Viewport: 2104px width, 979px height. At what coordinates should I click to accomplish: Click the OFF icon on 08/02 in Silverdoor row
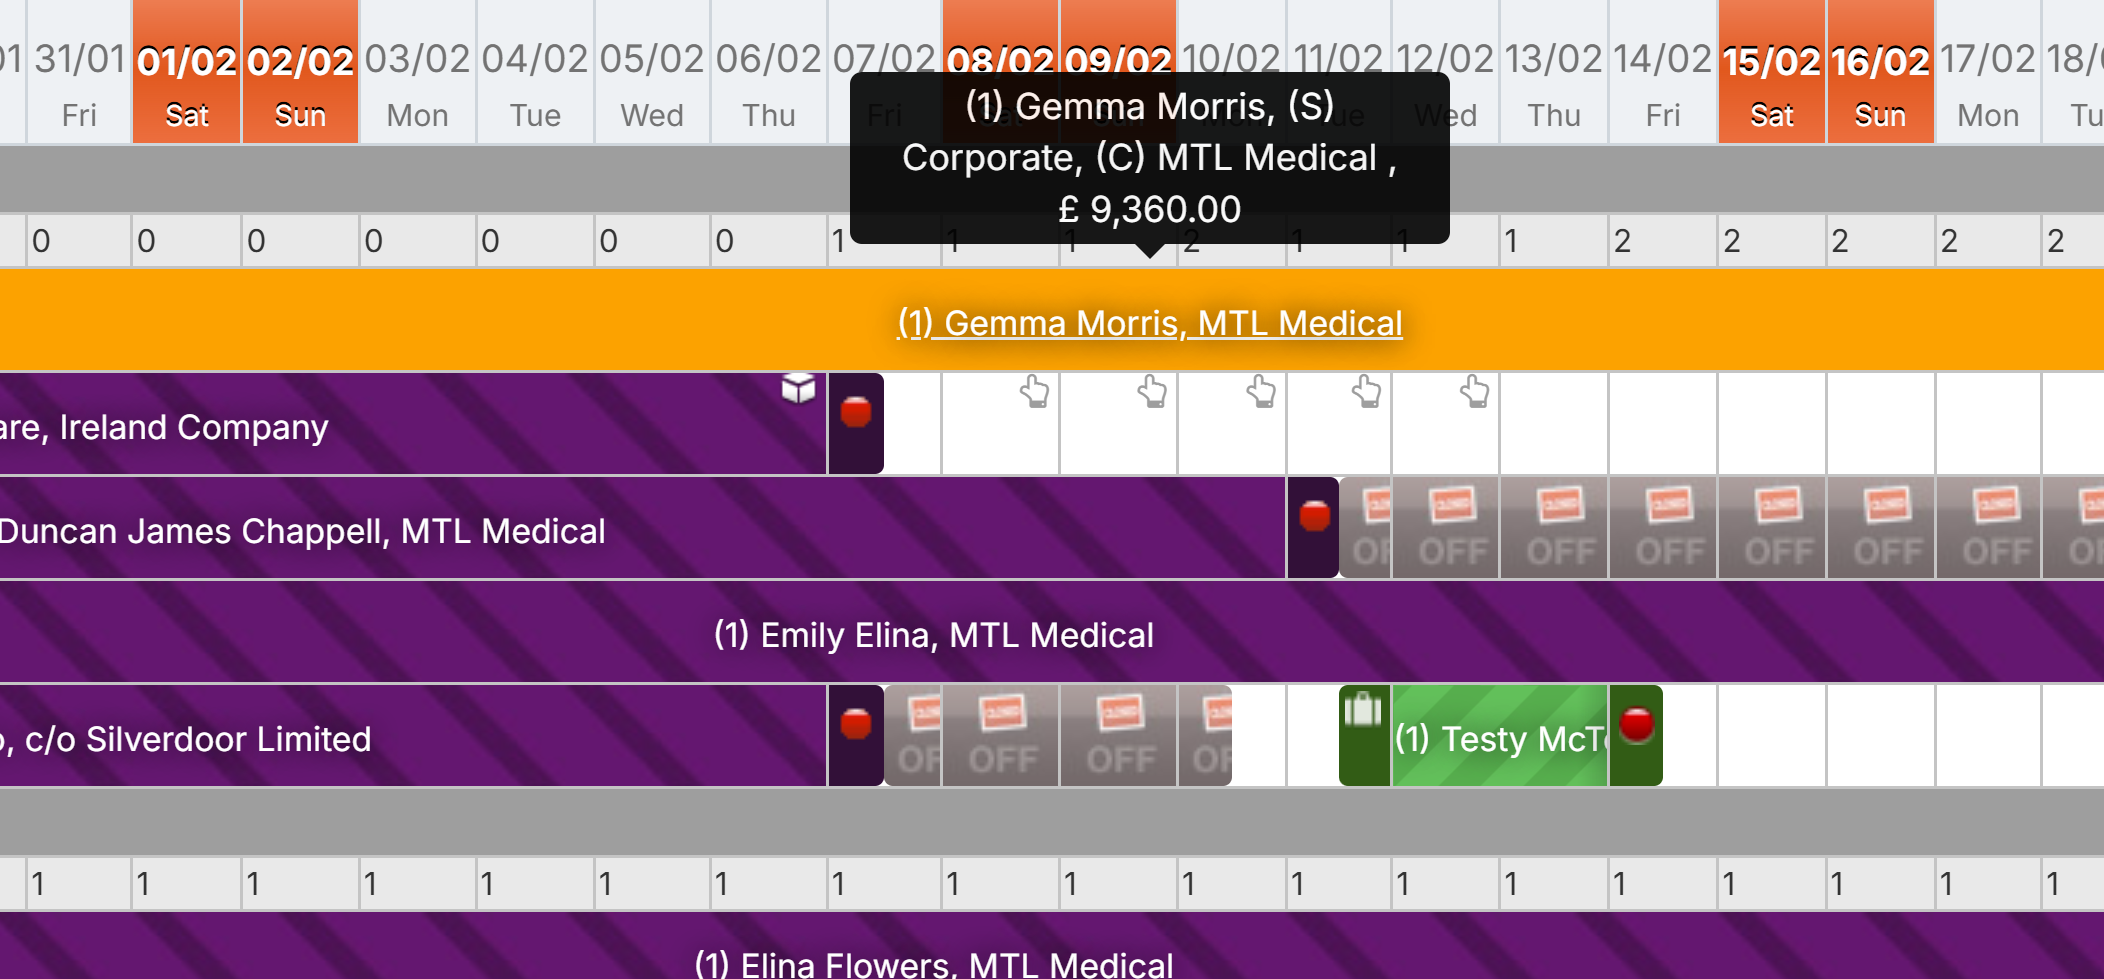[1002, 736]
